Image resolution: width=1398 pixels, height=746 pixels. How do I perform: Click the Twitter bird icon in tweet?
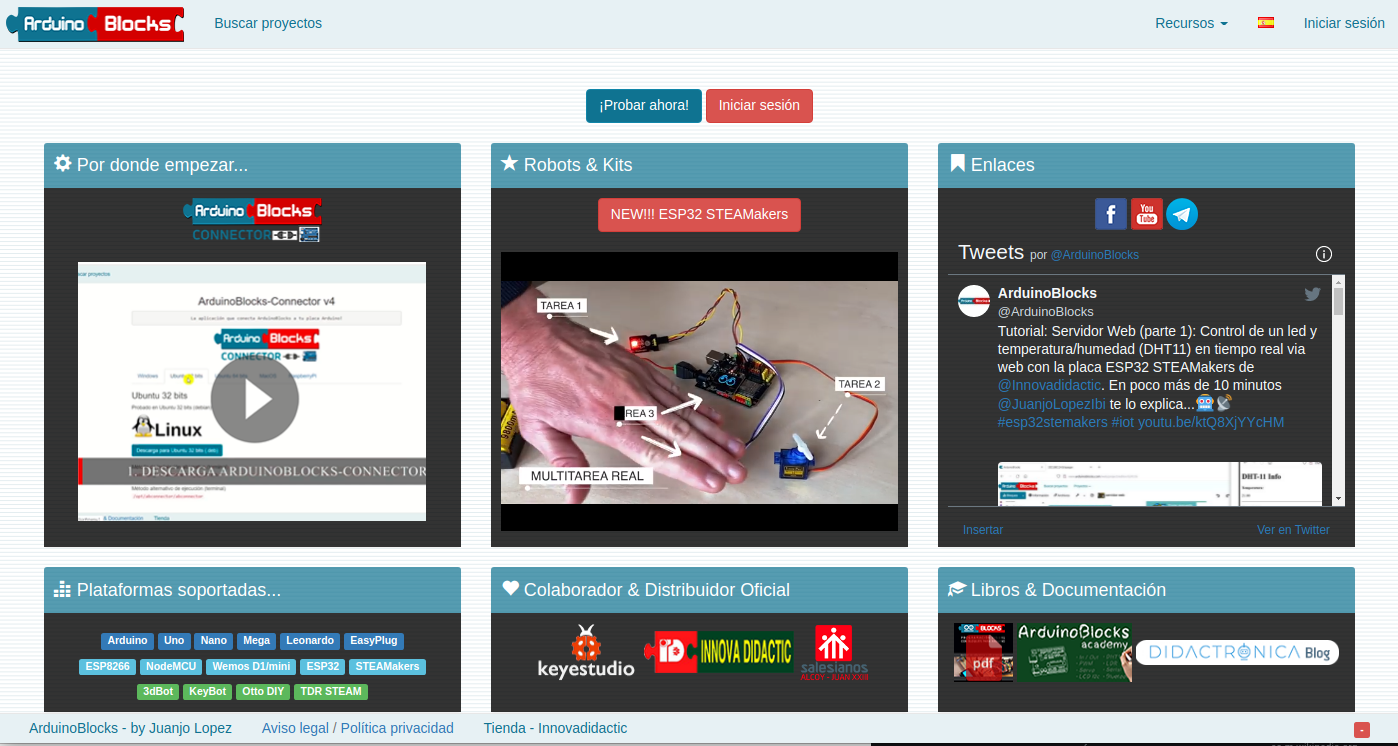click(x=1312, y=294)
